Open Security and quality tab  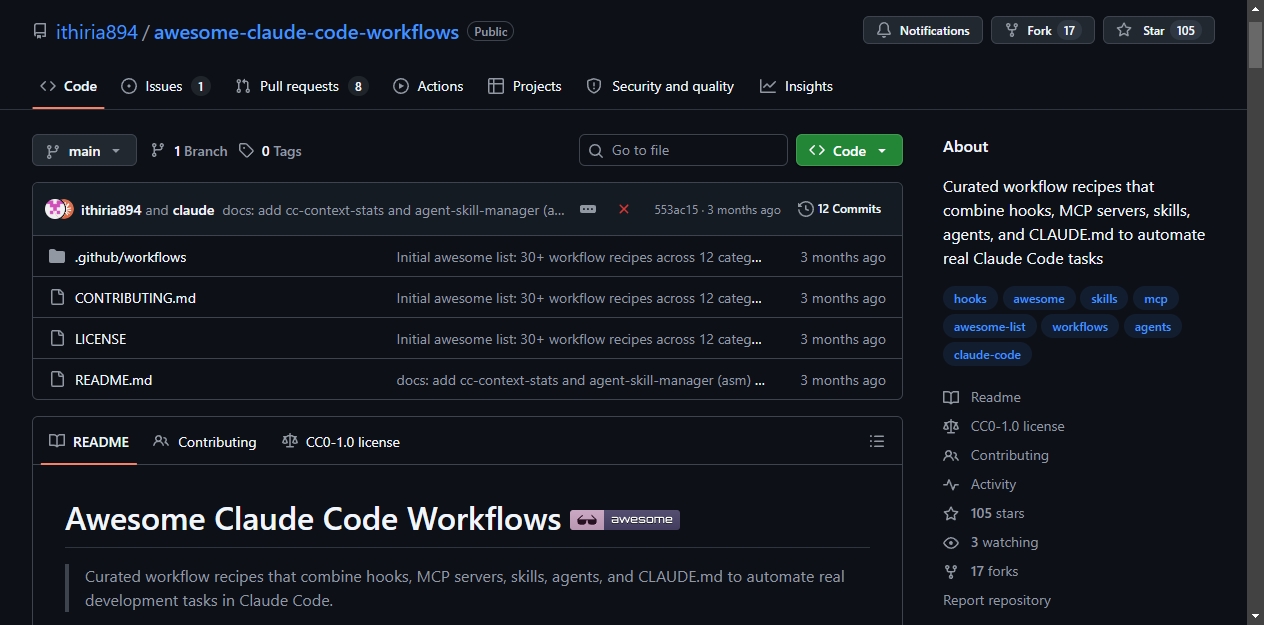click(660, 86)
